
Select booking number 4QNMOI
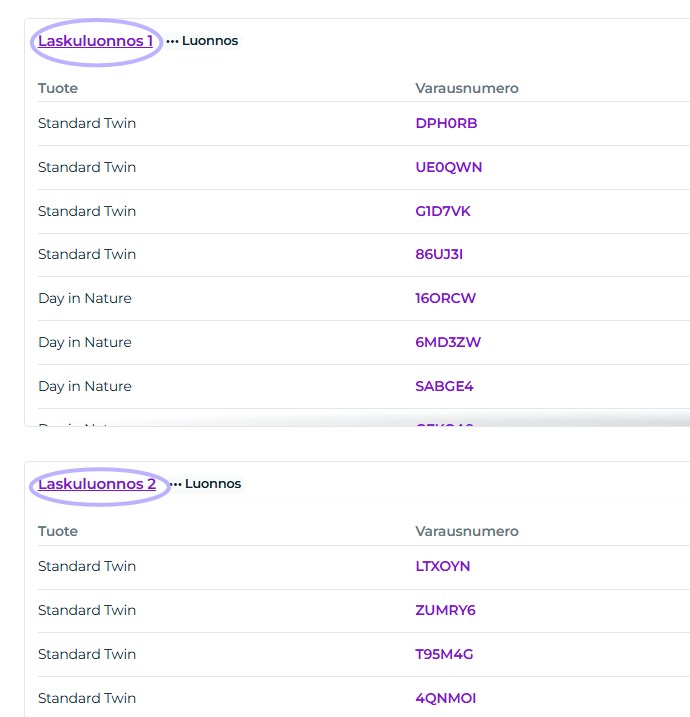click(446, 698)
